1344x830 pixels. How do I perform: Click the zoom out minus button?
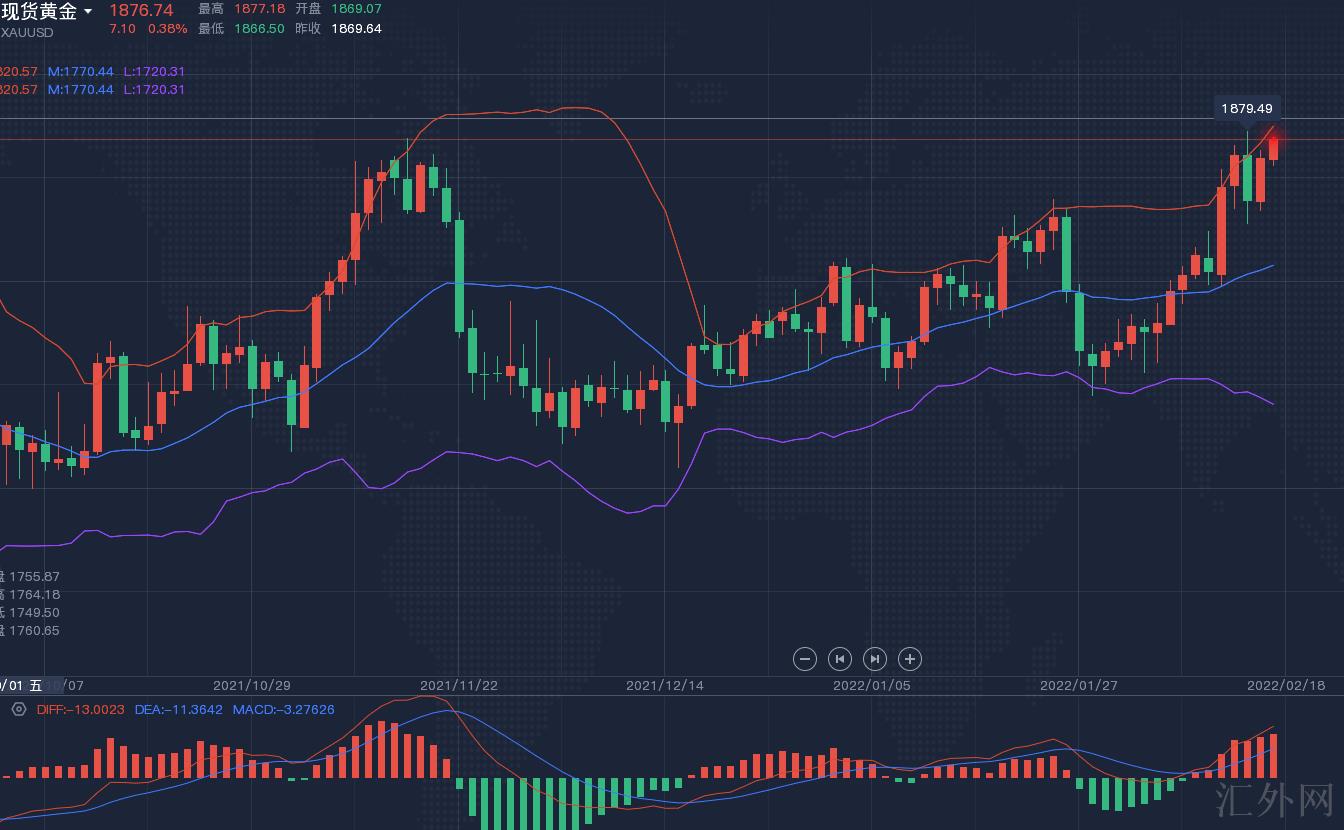(805, 659)
